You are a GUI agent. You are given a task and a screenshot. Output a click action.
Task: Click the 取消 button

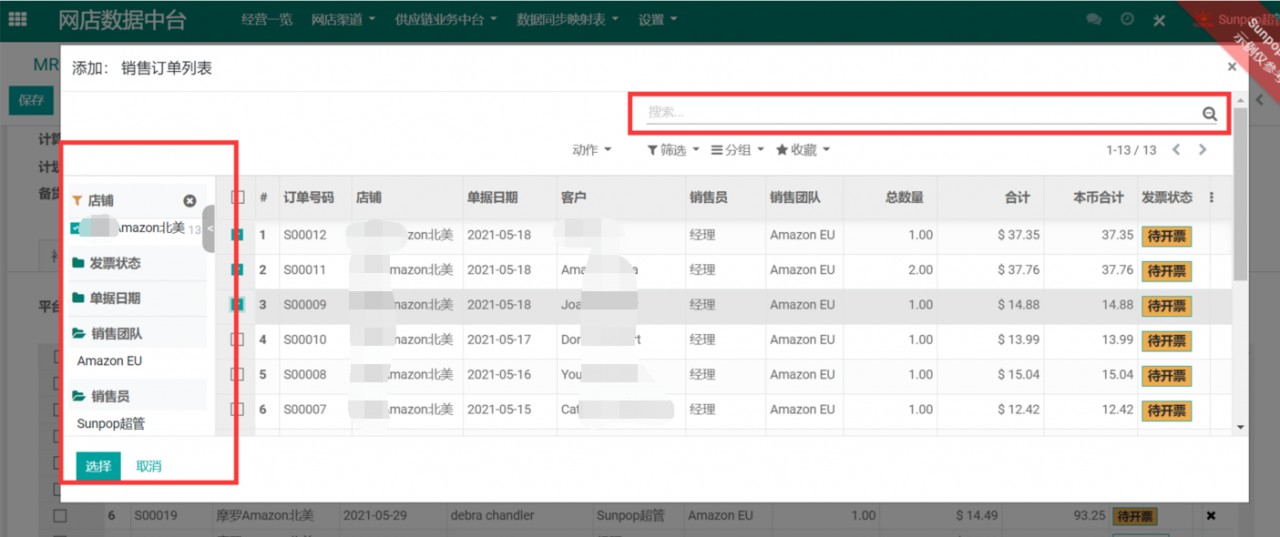click(x=149, y=466)
